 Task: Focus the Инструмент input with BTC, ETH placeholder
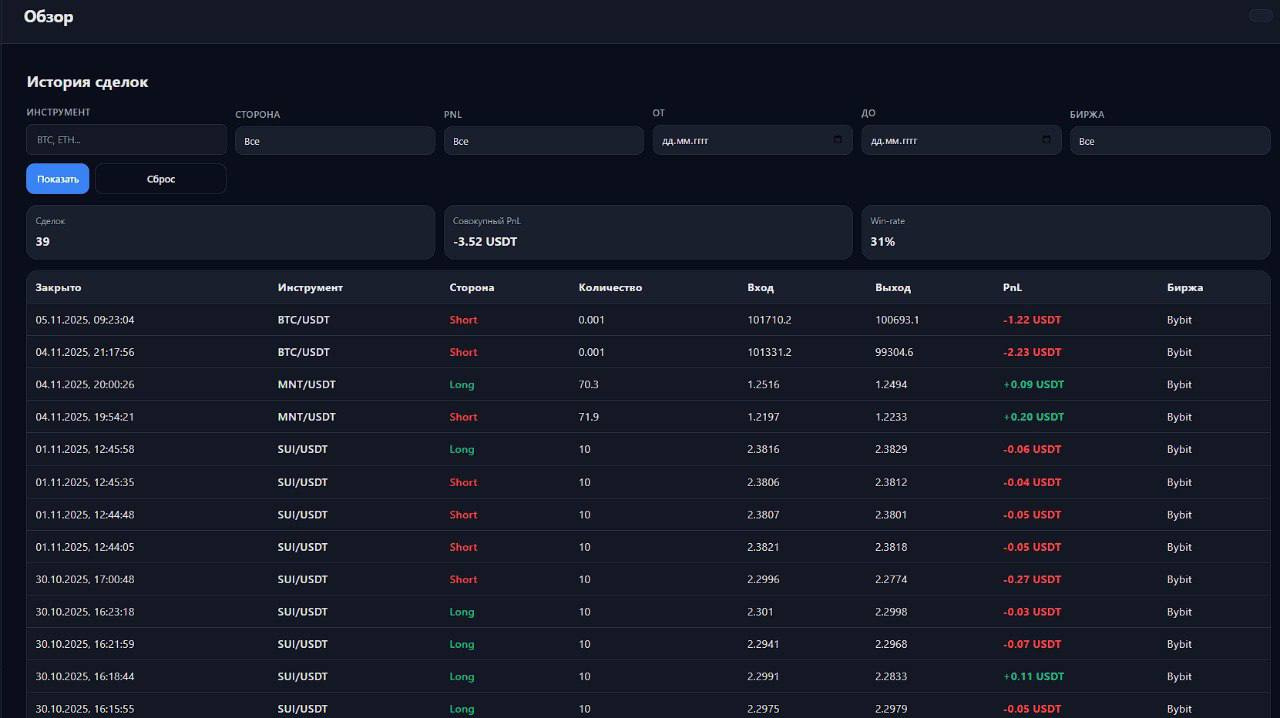click(x=127, y=140)
